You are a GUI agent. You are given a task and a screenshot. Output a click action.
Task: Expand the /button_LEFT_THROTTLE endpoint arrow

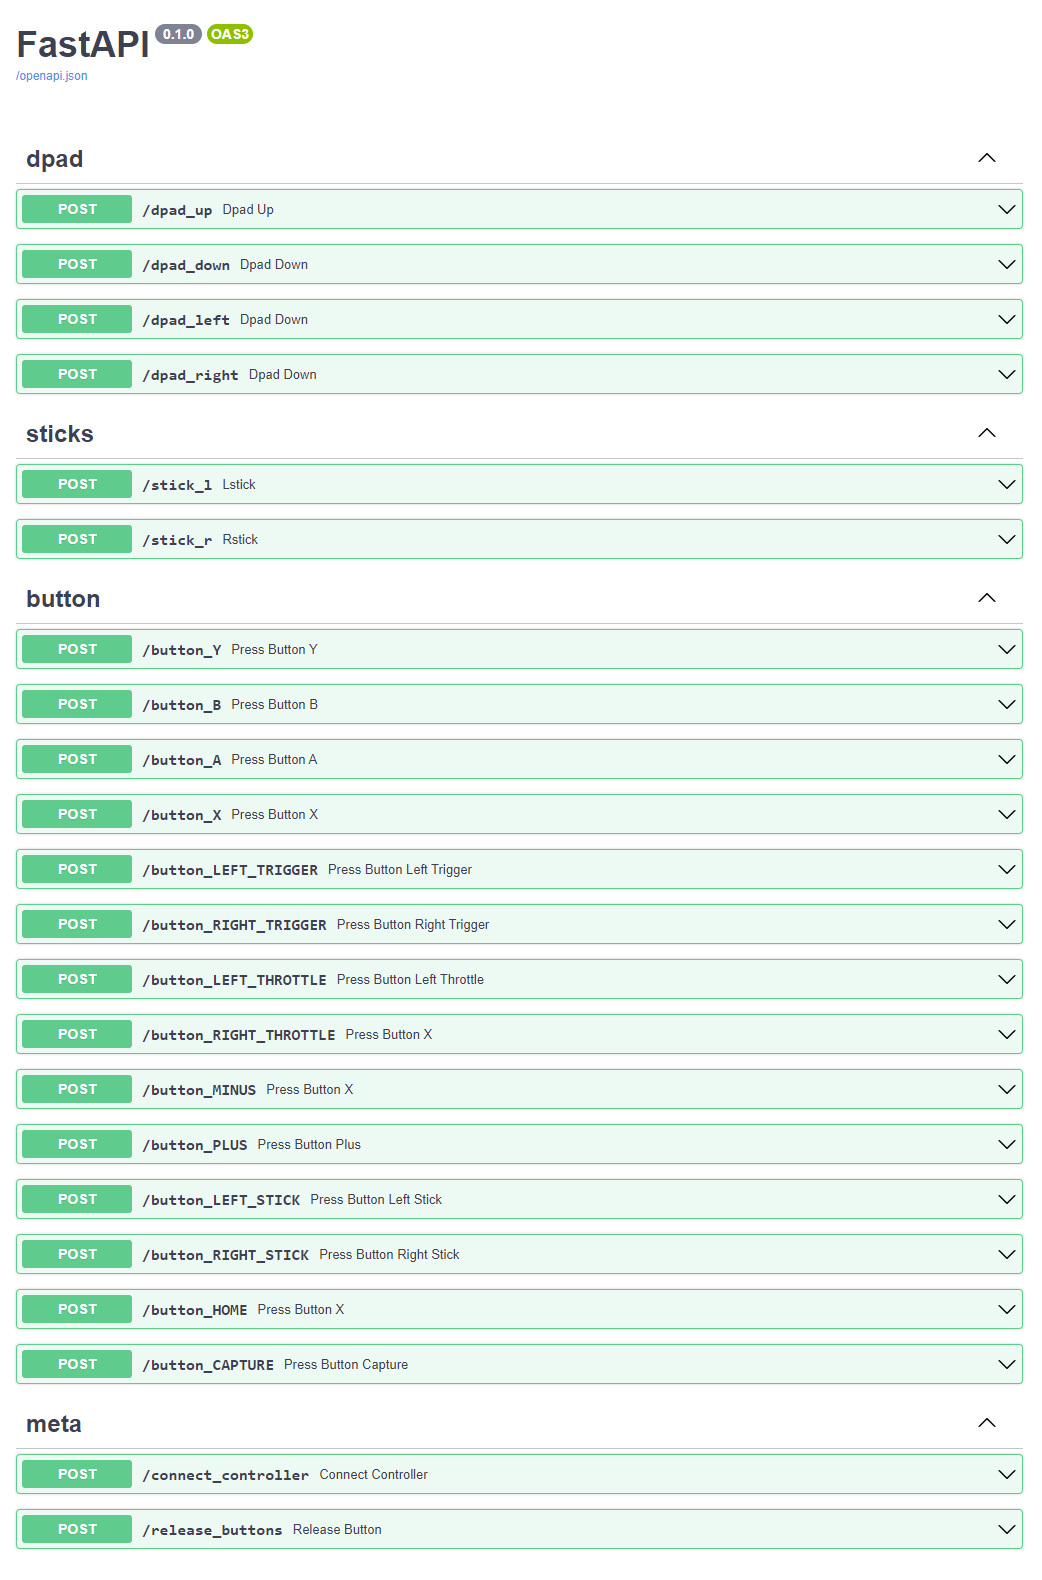(1006, 979)
